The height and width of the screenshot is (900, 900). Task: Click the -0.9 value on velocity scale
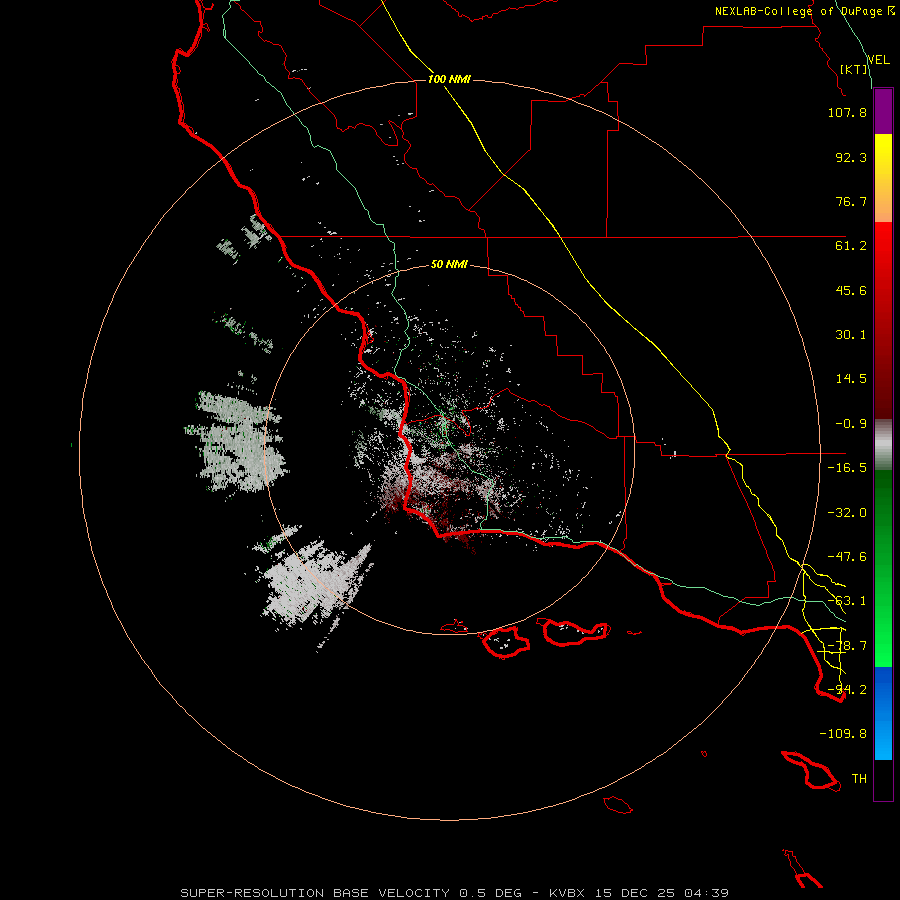(851, 424)
